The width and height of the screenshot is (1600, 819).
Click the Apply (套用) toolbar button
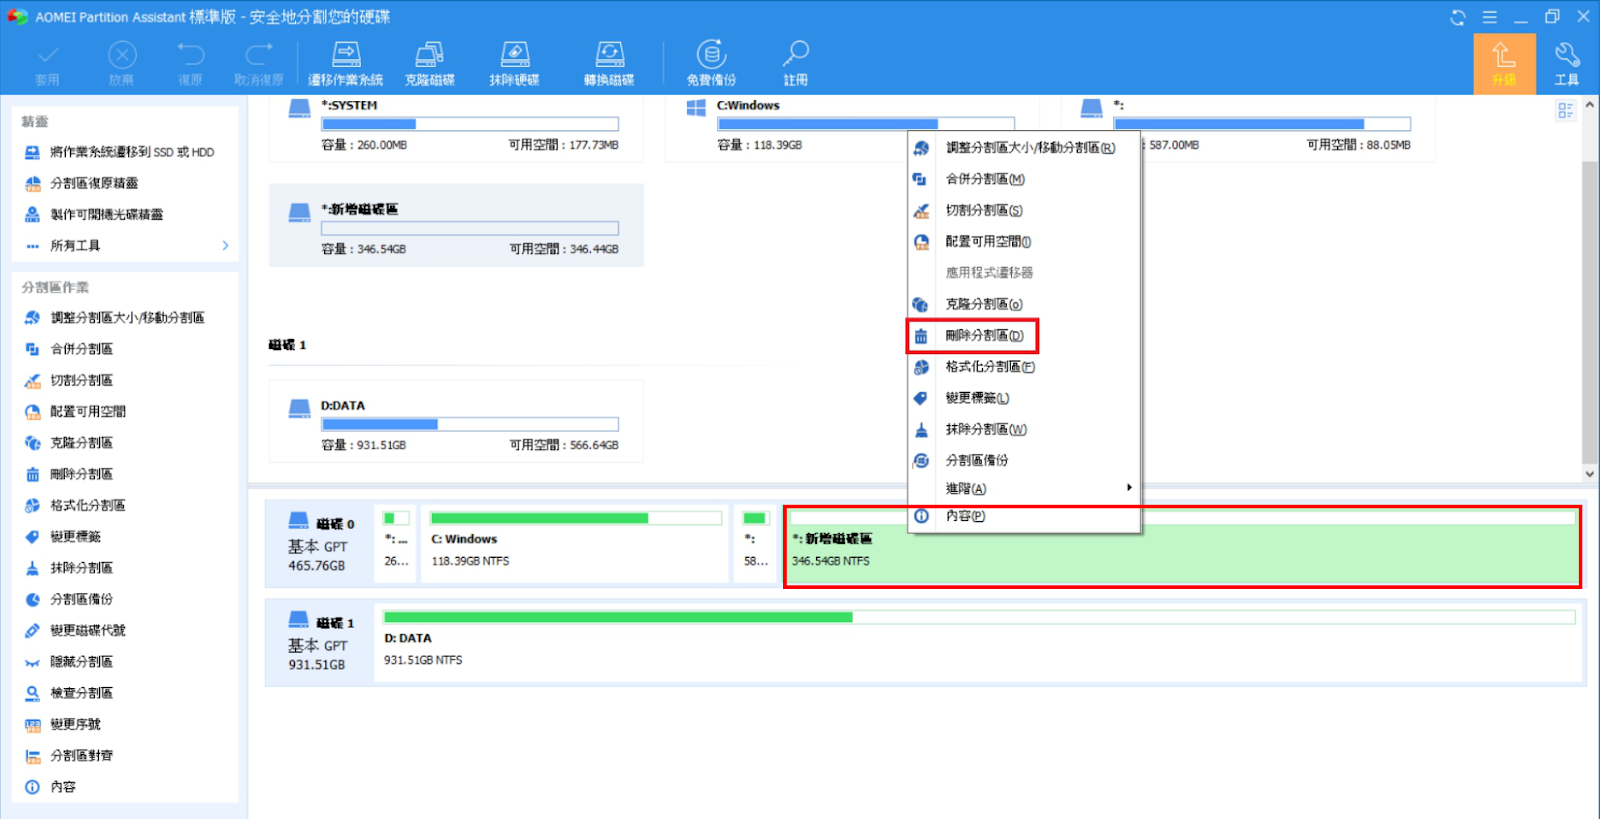pyautogui.click(x=47, y=64)
